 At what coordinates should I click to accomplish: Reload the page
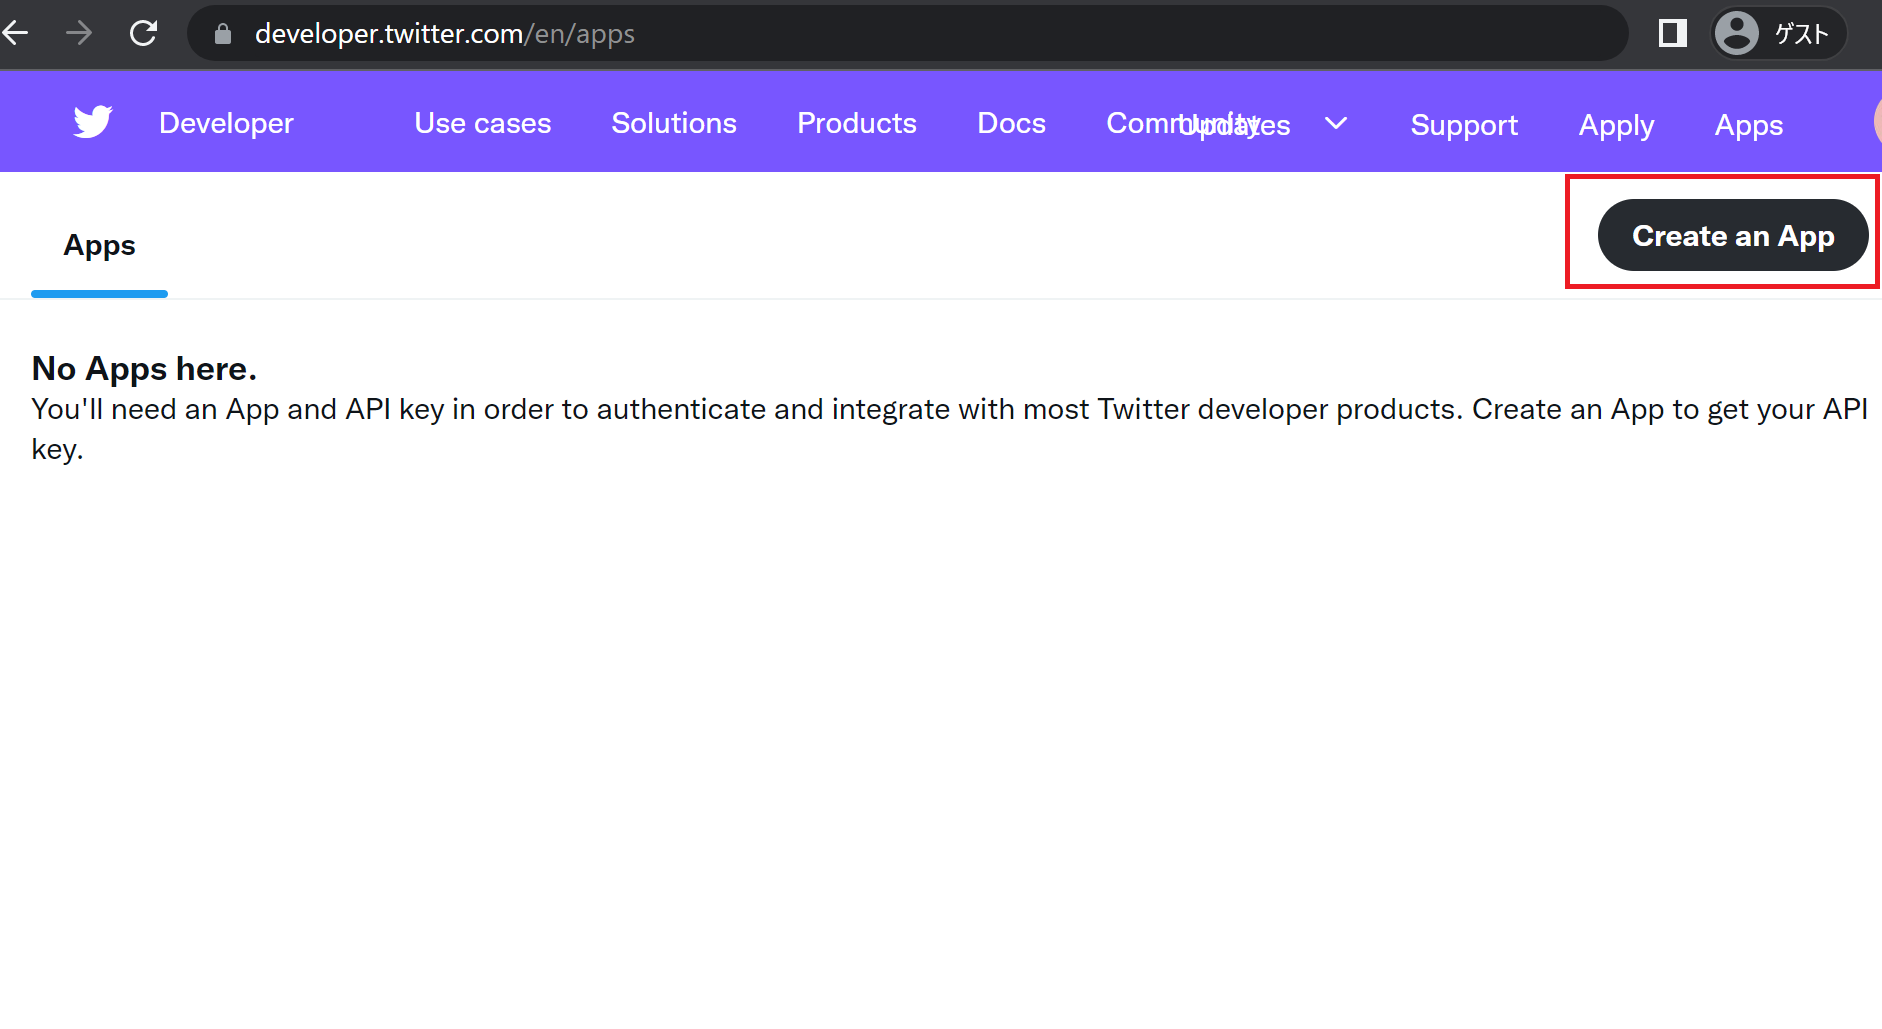tap(143, 32)
